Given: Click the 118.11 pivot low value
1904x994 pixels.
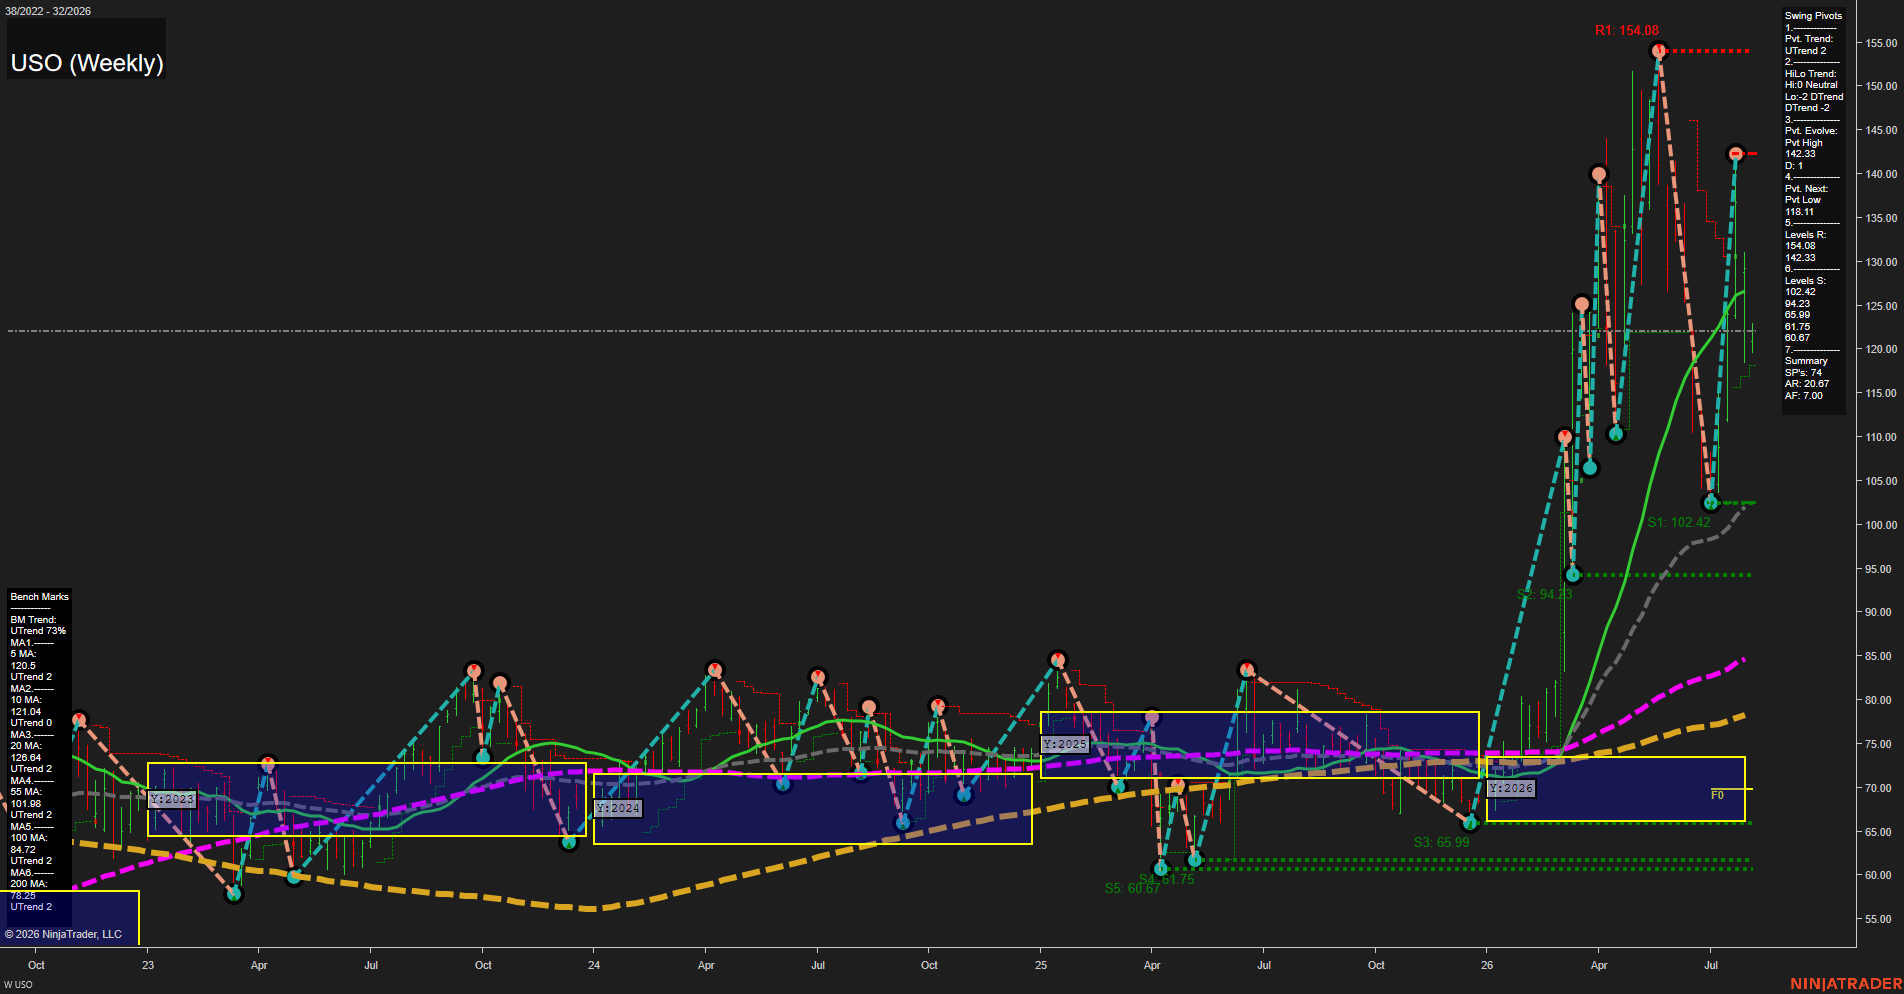Looking at the screenshot, I should click(1799, 212).
